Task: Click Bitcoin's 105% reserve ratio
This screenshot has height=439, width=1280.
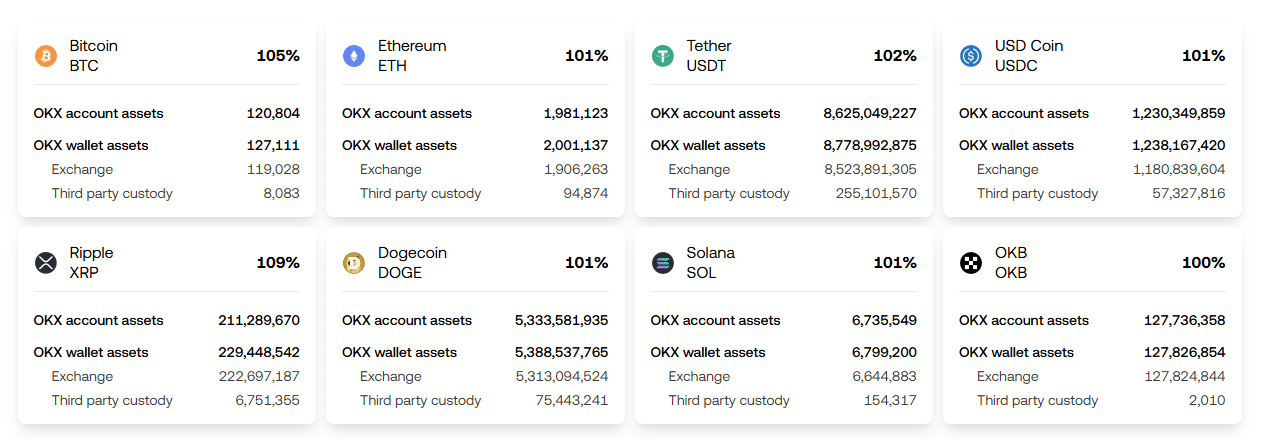Action: coord(278,56)
